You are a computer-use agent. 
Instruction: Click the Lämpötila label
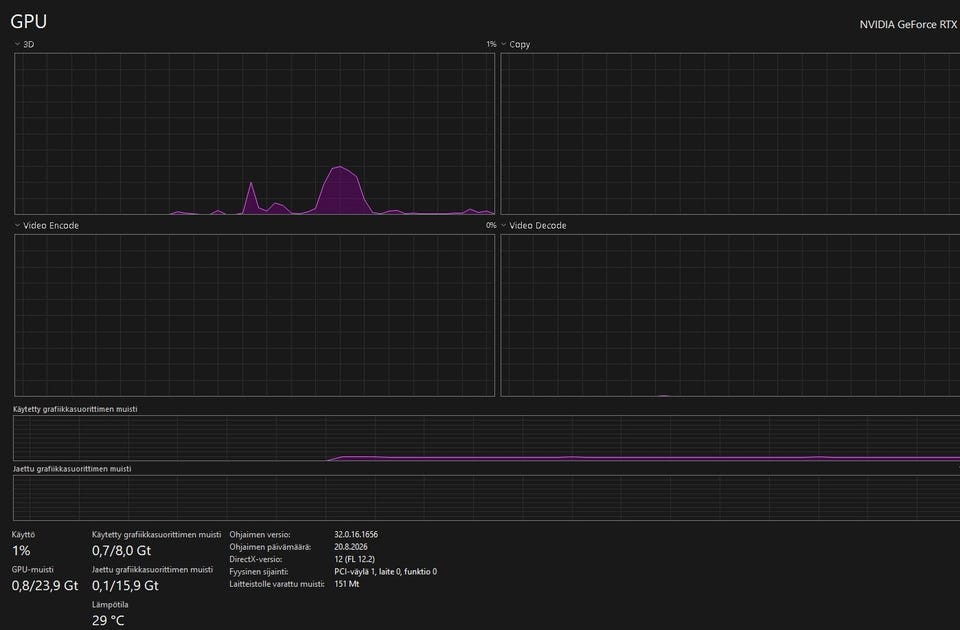point(110,604)
